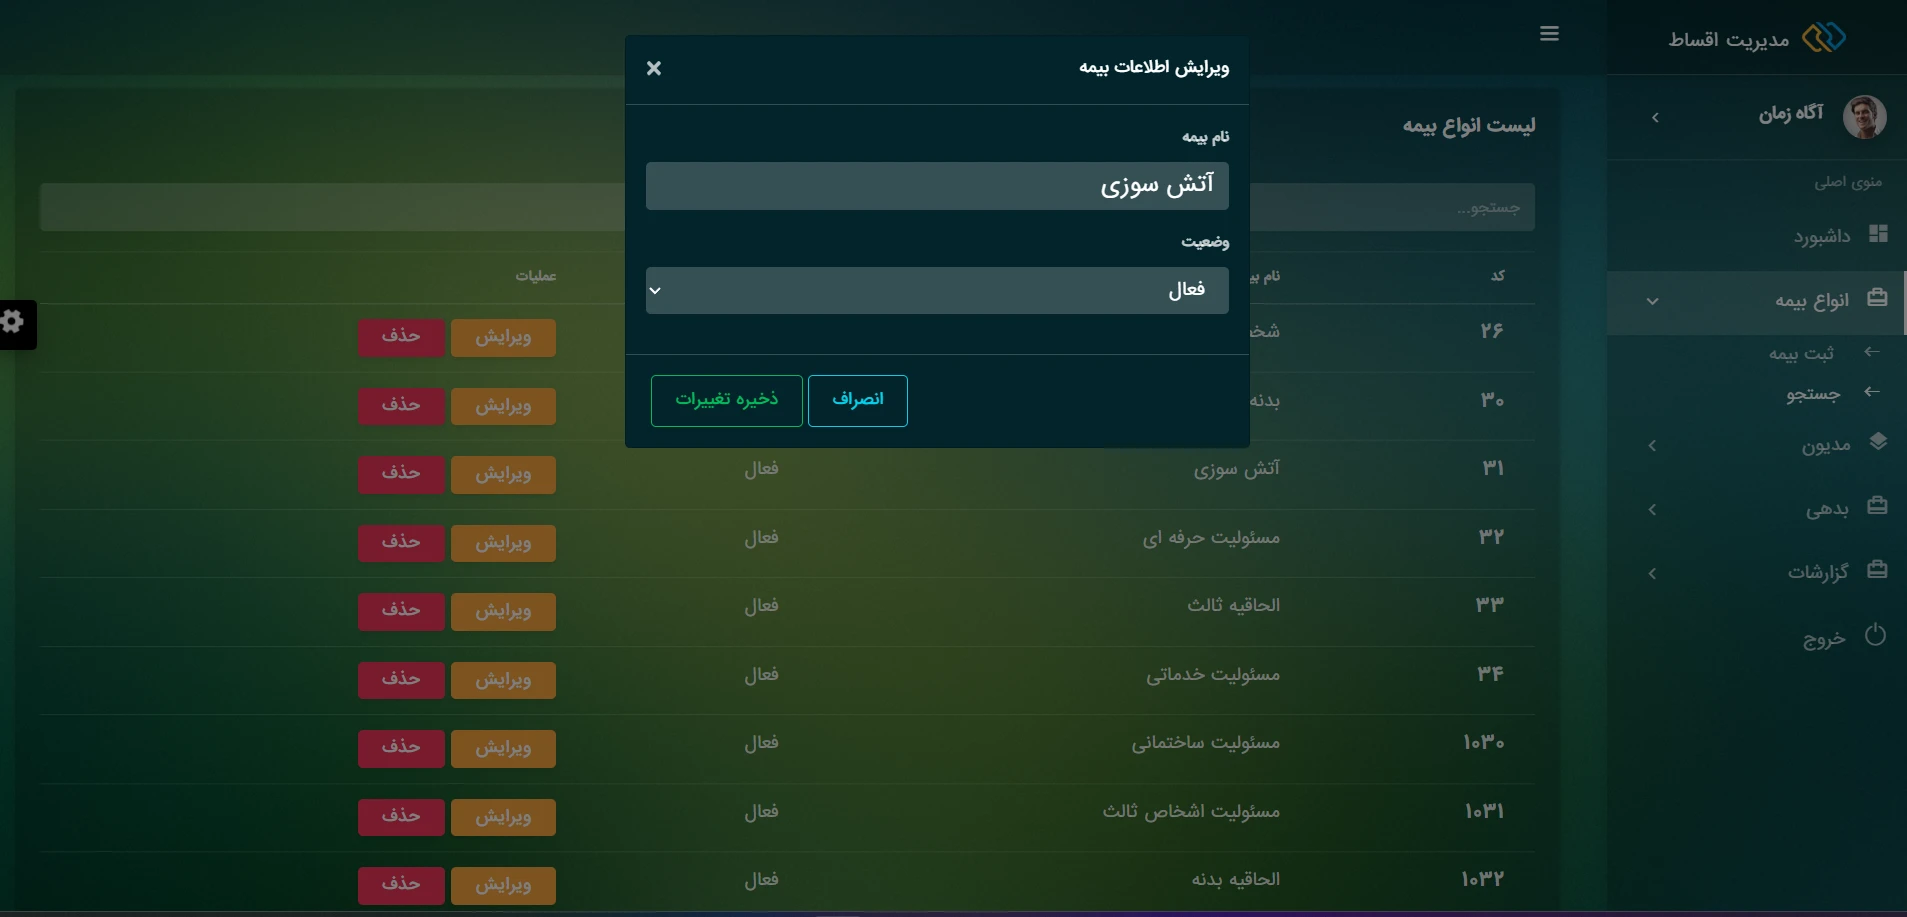
Task: Click the نام بیمه name input field
Action: [x=937, y=186]
